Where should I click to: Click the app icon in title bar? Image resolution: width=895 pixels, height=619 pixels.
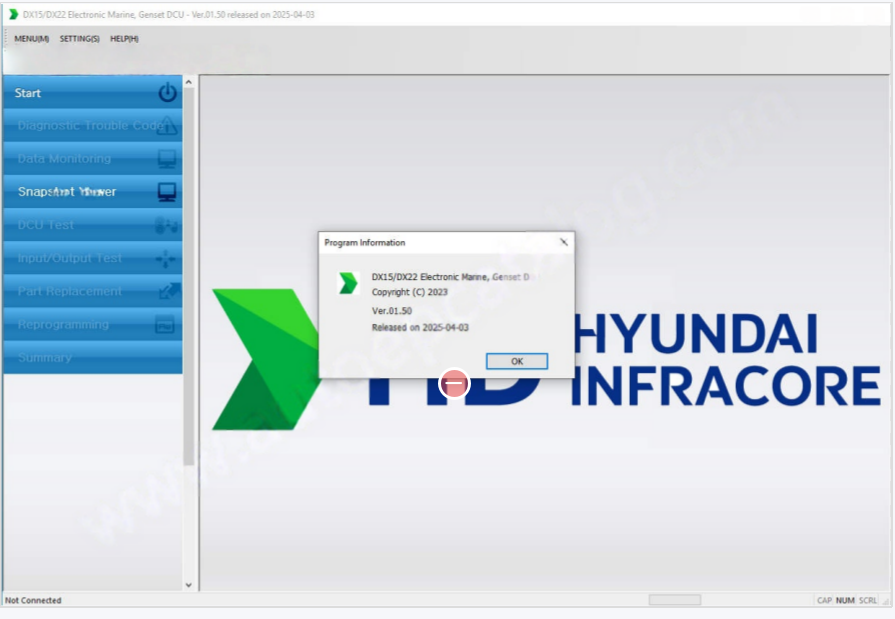(13, 14)
